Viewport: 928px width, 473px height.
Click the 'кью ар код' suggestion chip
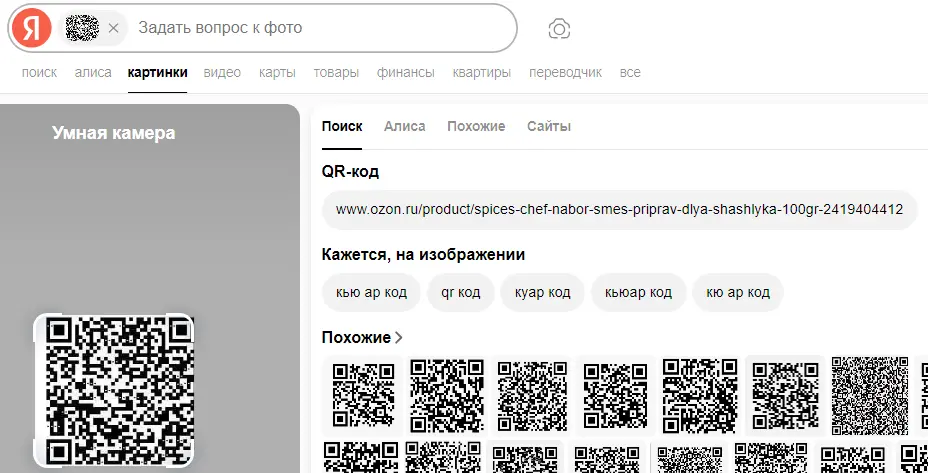[x=371, y=292]
